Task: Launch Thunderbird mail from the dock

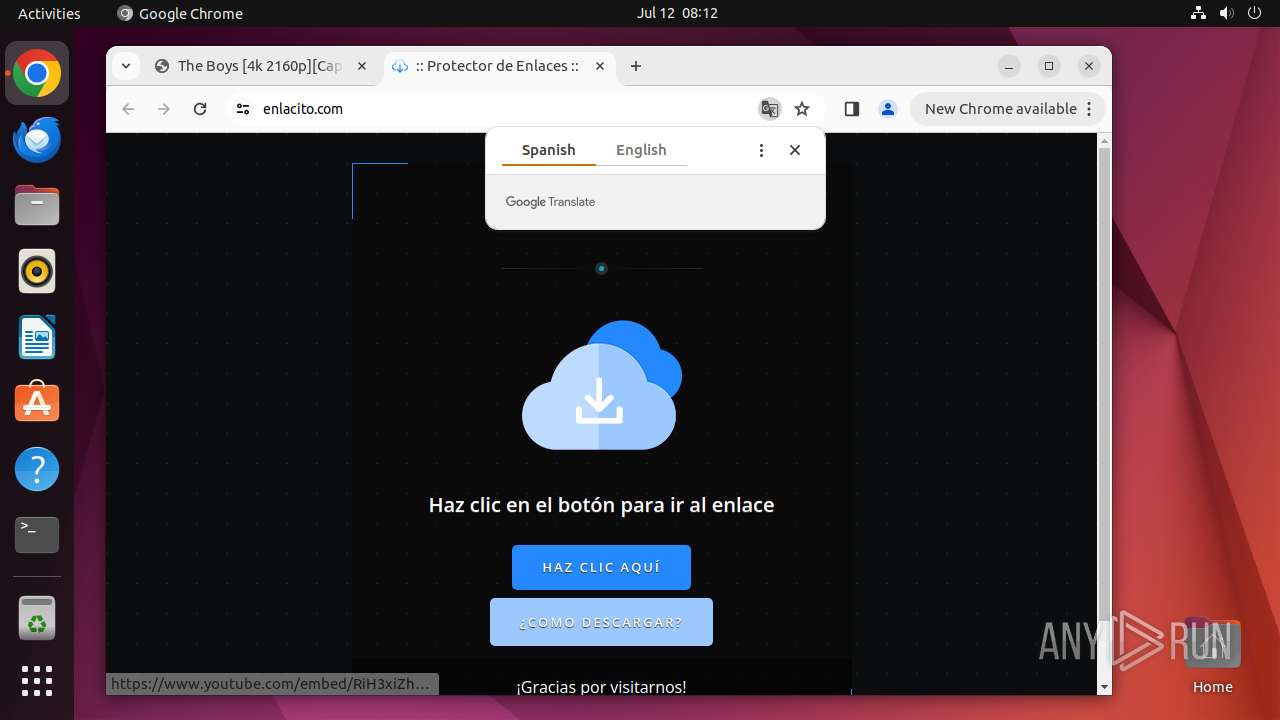Action: pyautogui.click(x=37, y=140)
